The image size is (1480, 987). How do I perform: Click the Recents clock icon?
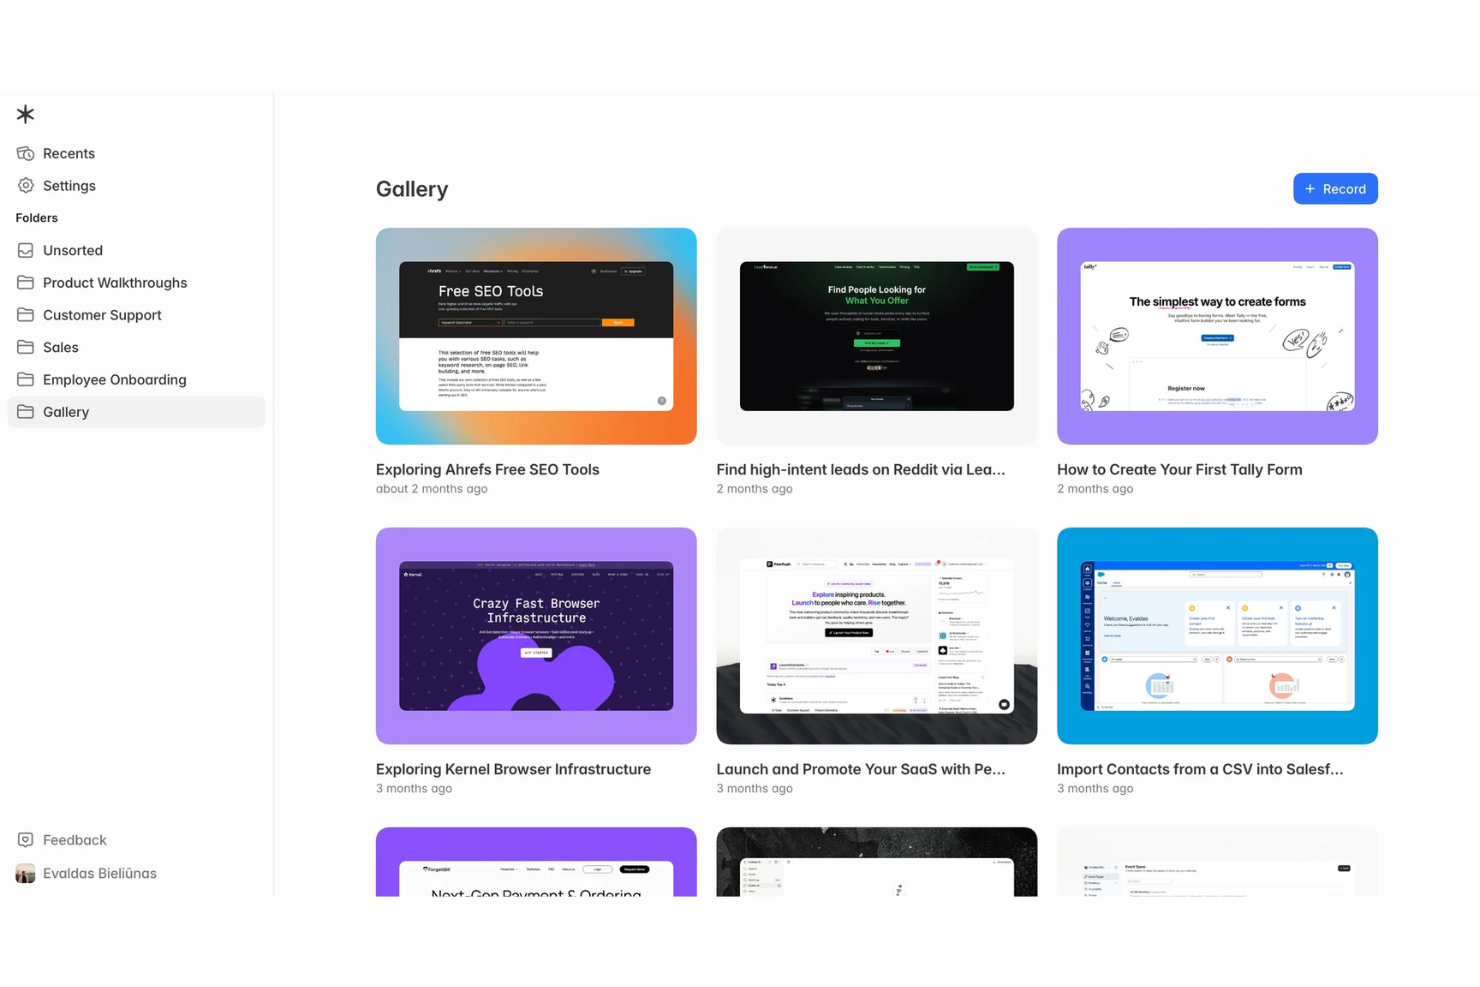coord(25,153)
